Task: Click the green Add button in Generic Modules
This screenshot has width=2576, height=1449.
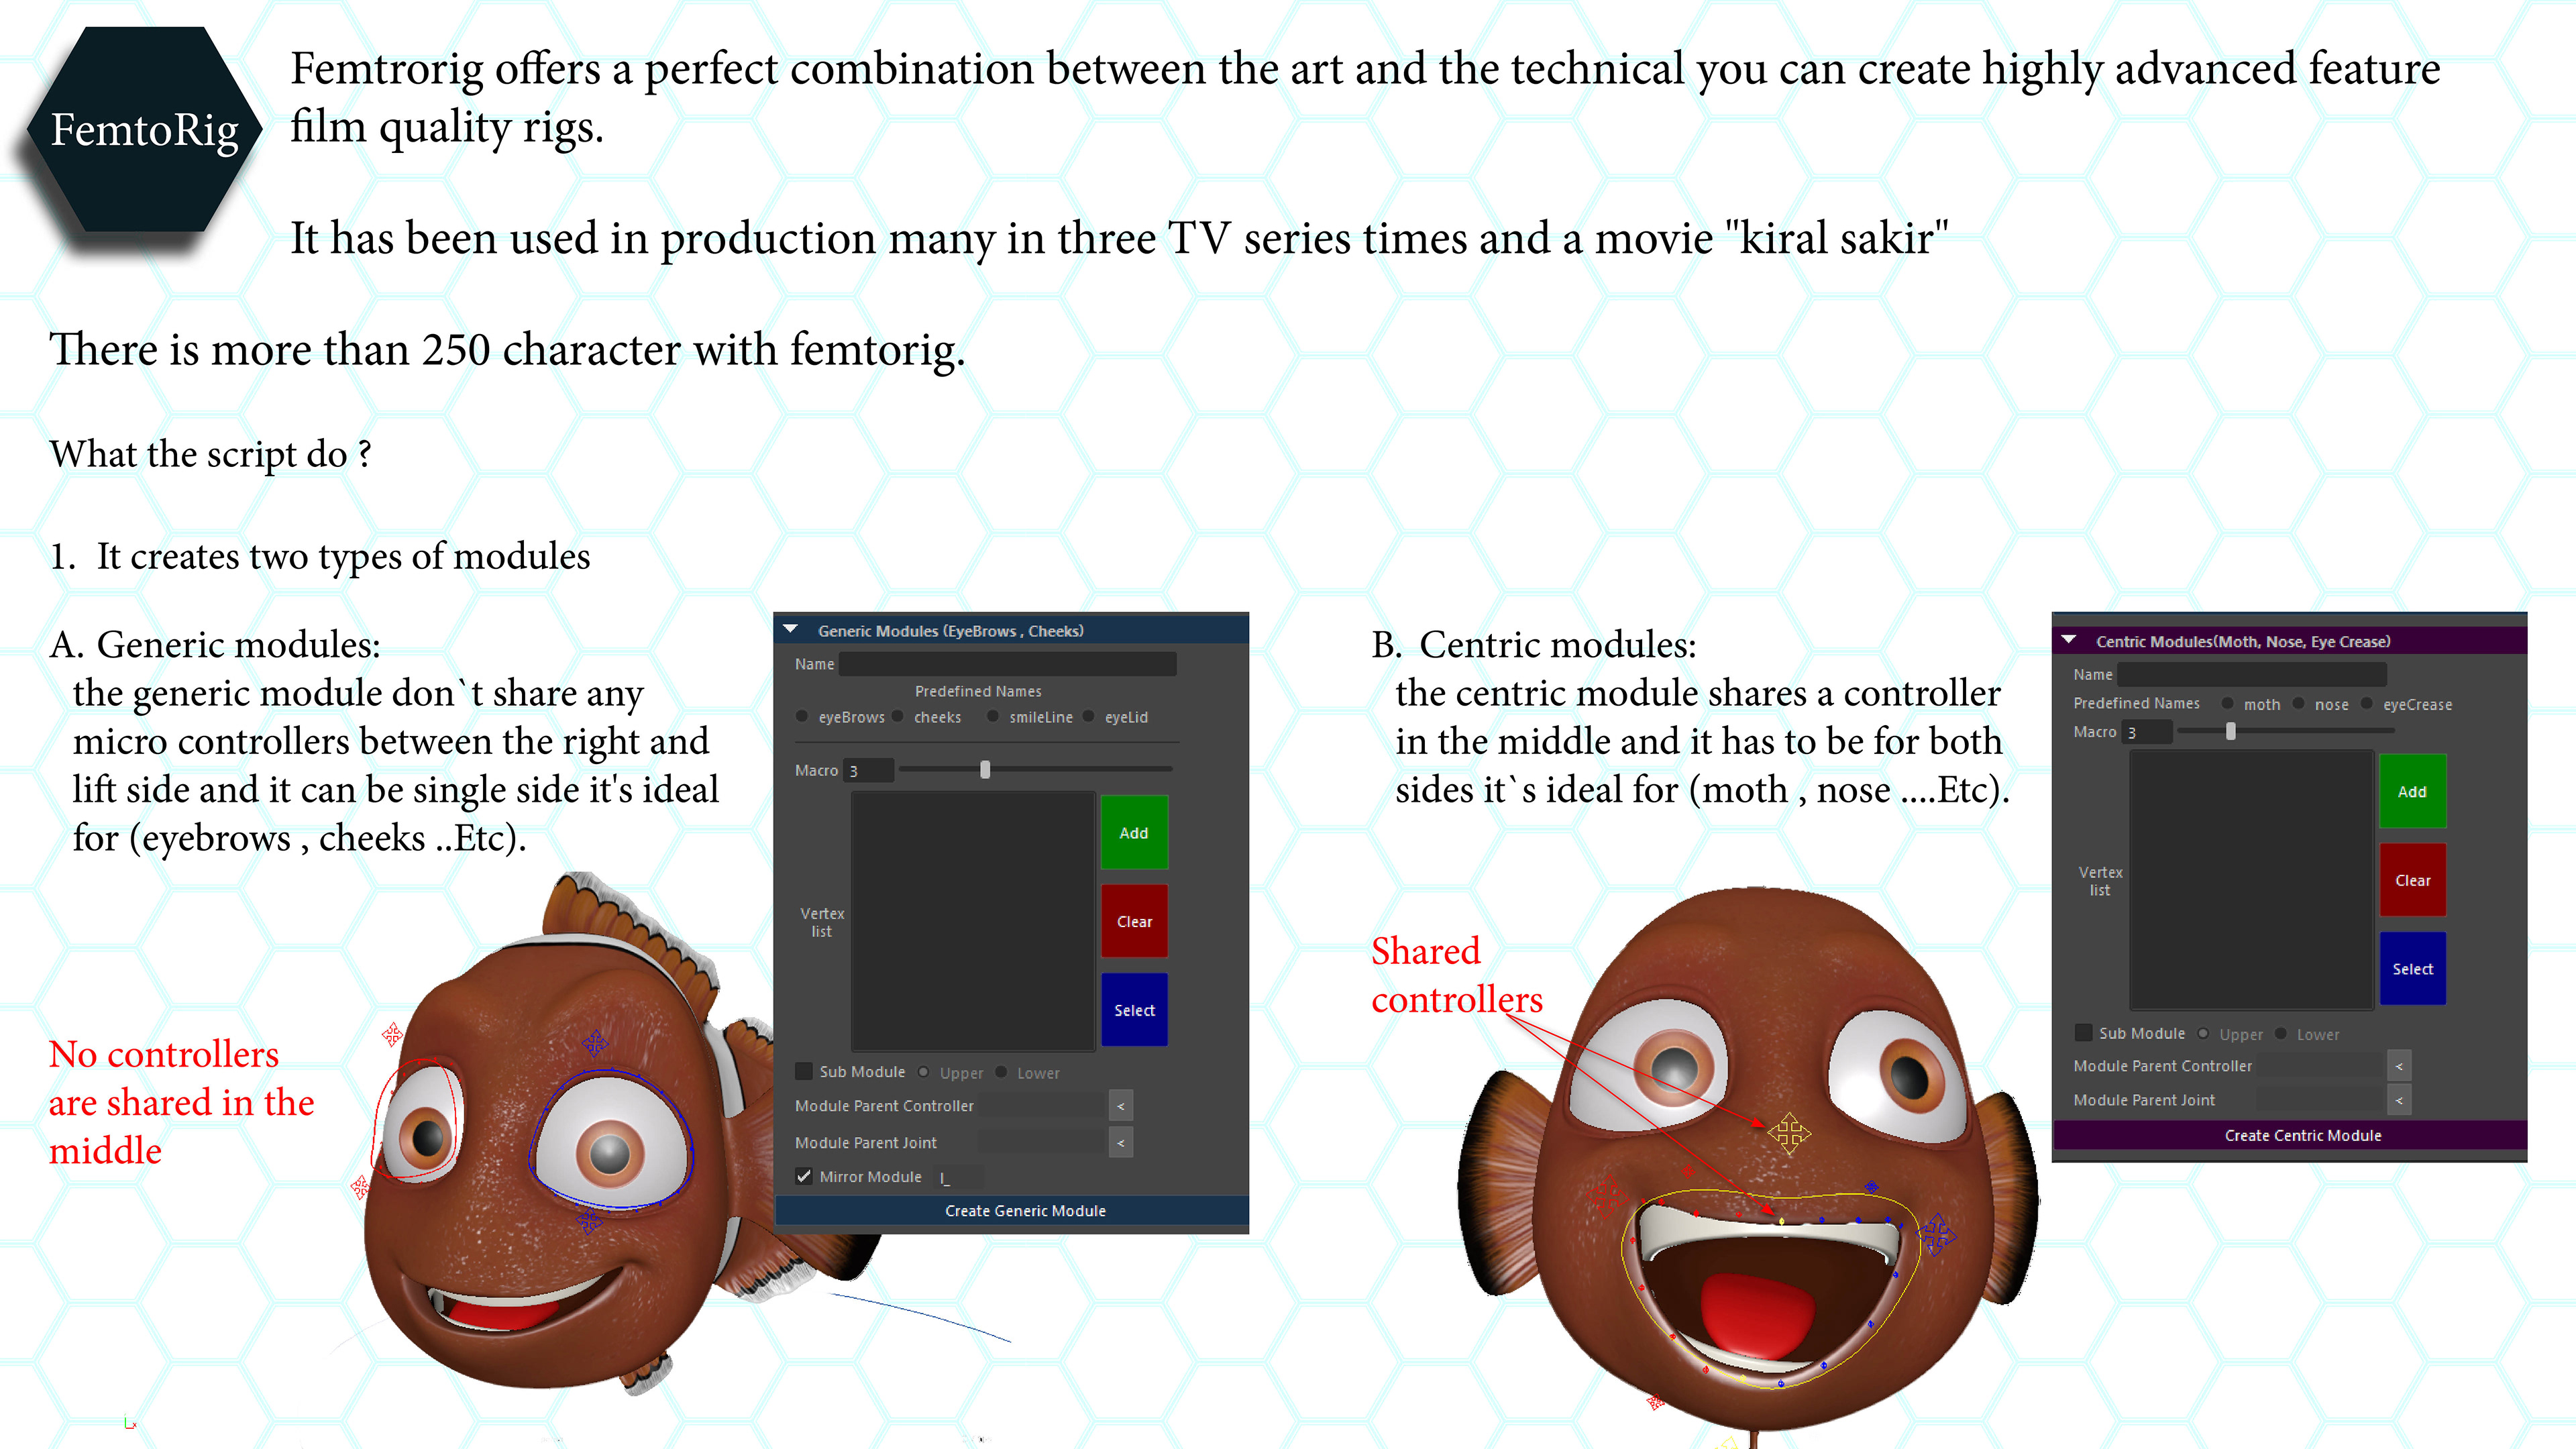Action: [1133, 832]
